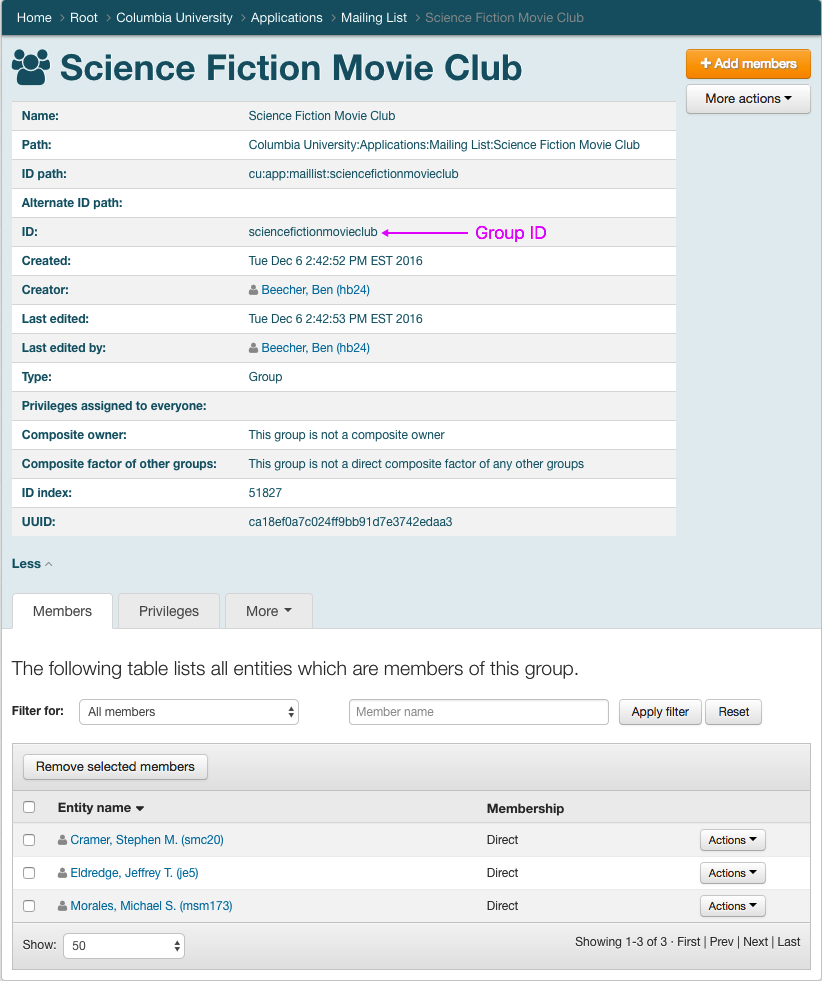Click the Reset filter button
Viewport: 822px width, 981px height.
click(733, 712)
